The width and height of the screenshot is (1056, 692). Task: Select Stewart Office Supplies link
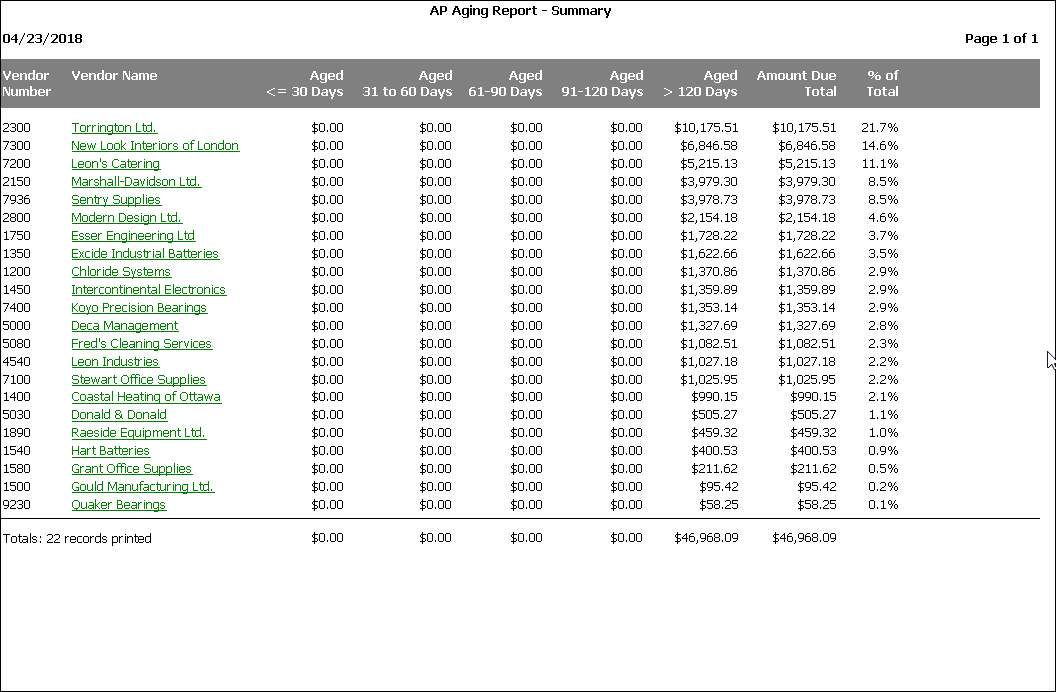tap(138, 380)
